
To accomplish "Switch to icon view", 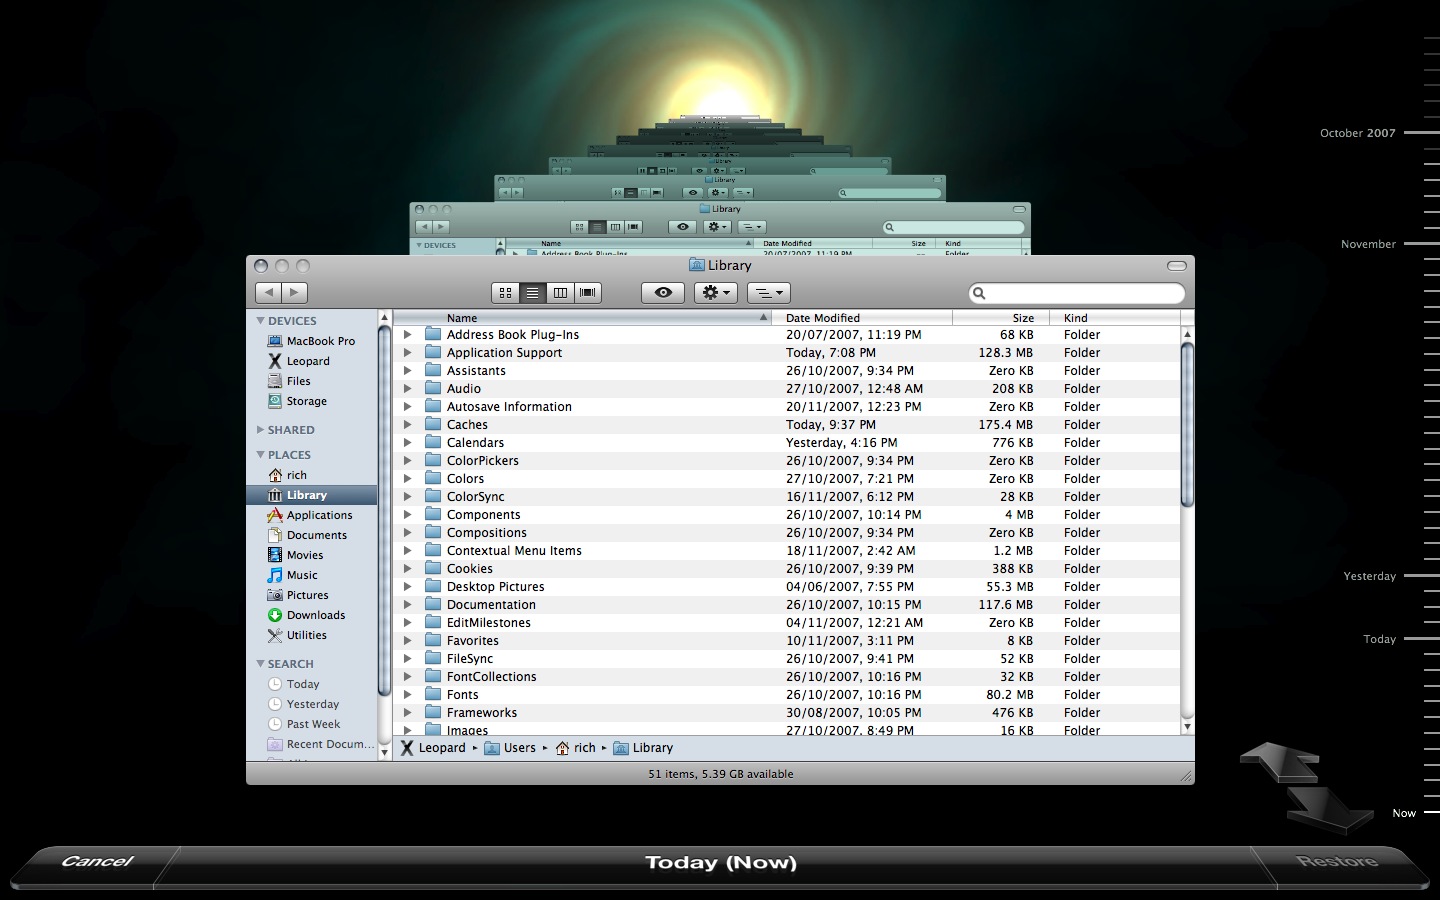I will (x=505, y=293).
